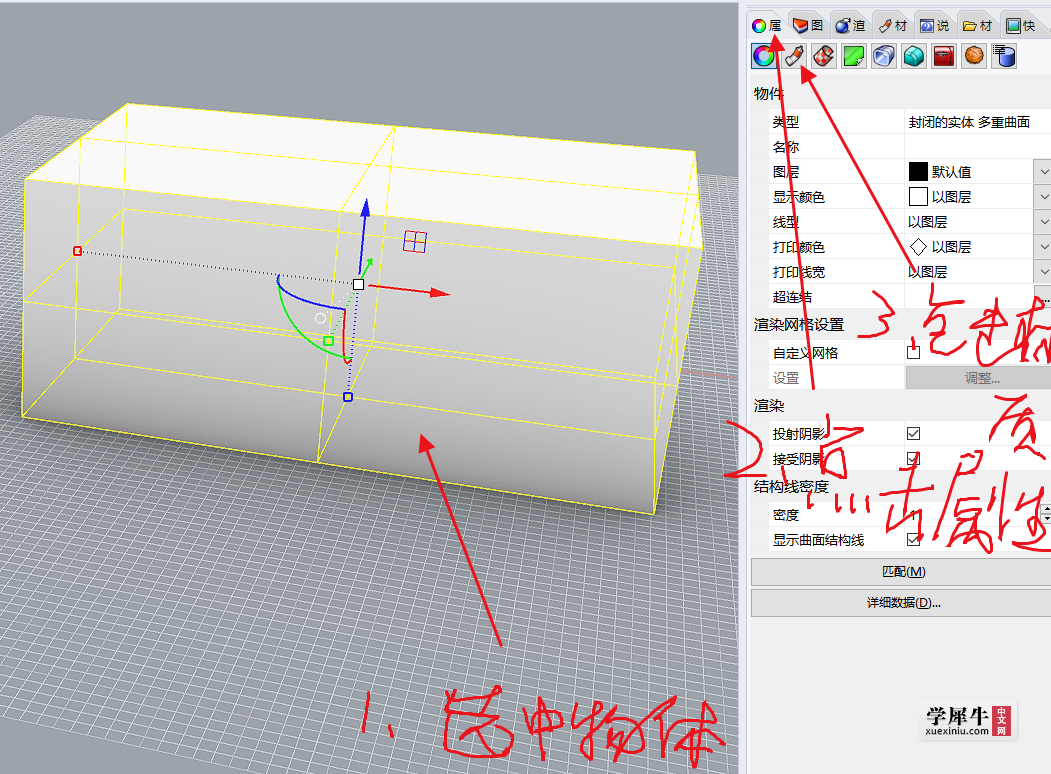
Task: Click the 渲染网格设置 section header
Action: point(798,325)
